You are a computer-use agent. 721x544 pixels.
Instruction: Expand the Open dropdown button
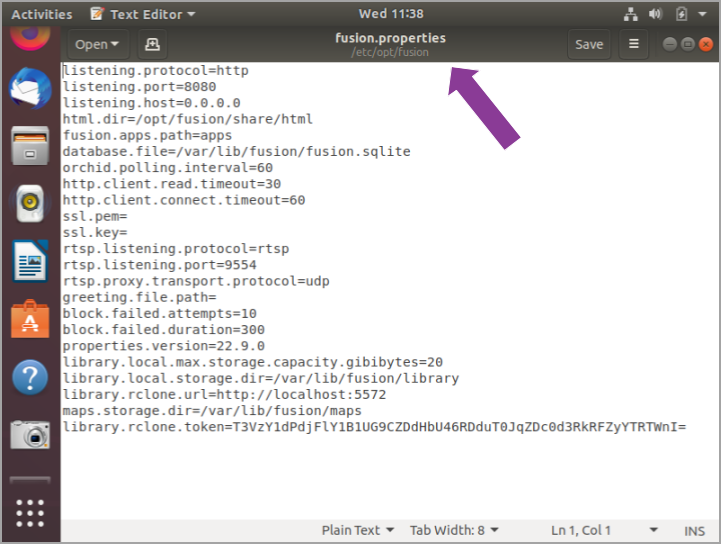click(x=97, y=44)
